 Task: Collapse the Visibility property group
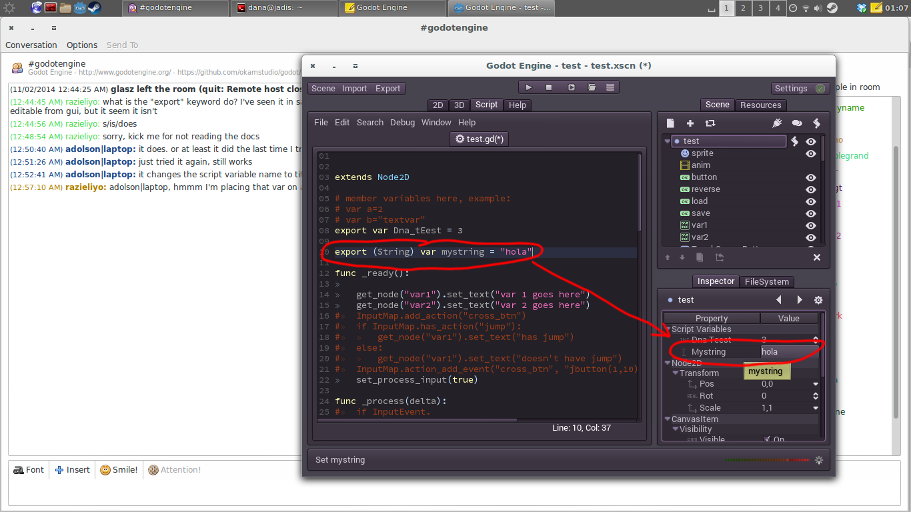point(676,429)
